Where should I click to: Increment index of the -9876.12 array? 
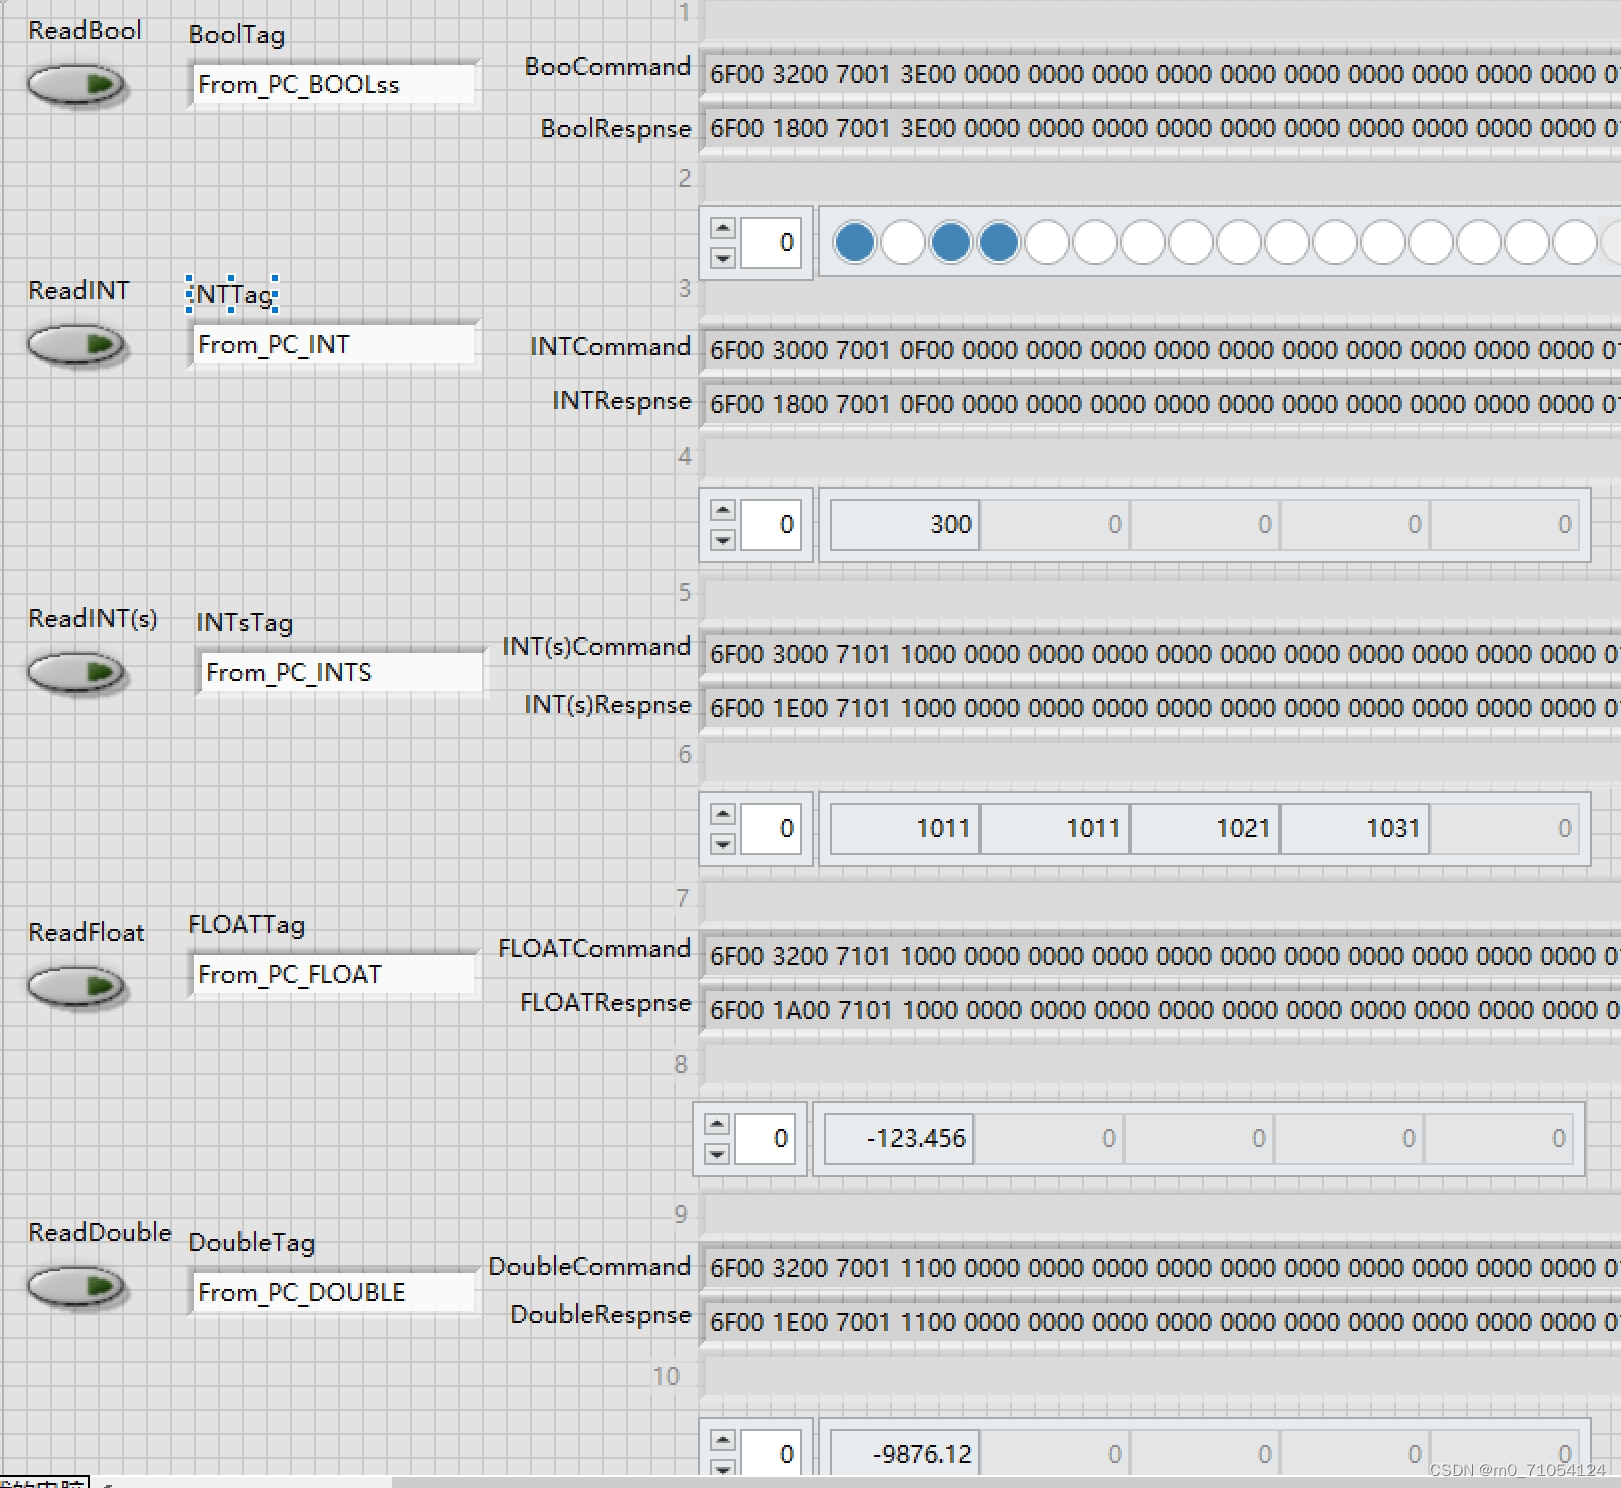click(723, 1441)
